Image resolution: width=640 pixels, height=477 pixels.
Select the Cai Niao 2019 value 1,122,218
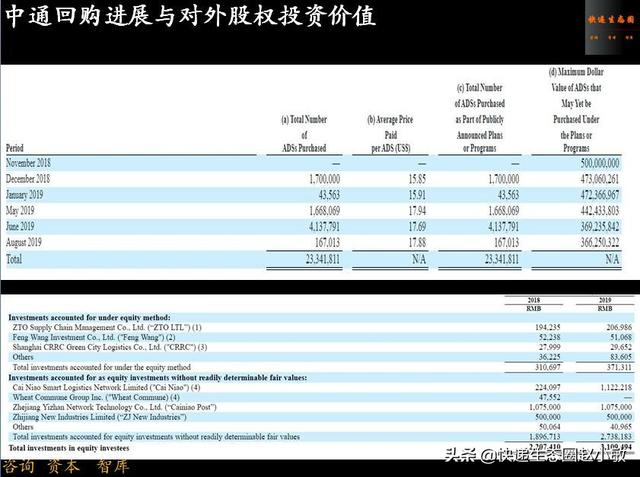(x=616, y=387)
